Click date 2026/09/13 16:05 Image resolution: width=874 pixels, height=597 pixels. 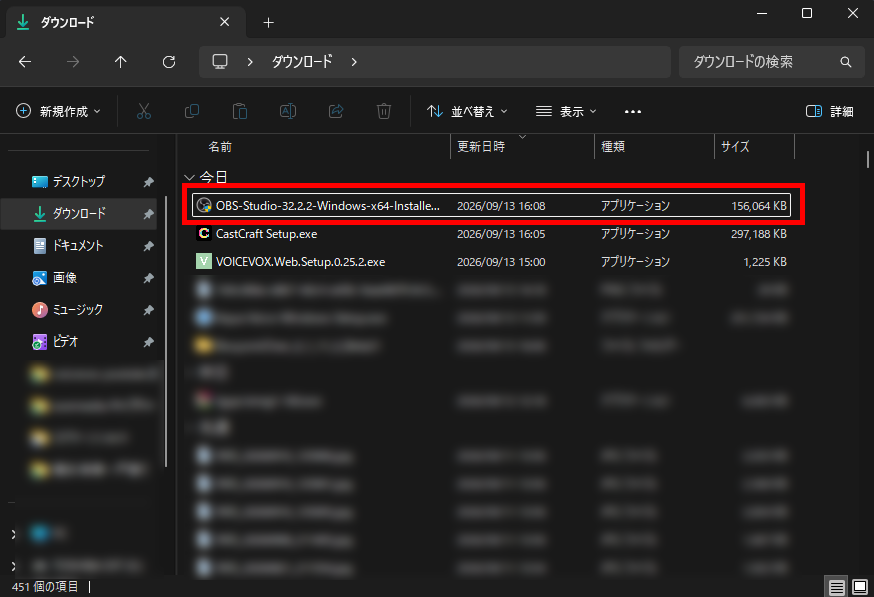(501, 234)
